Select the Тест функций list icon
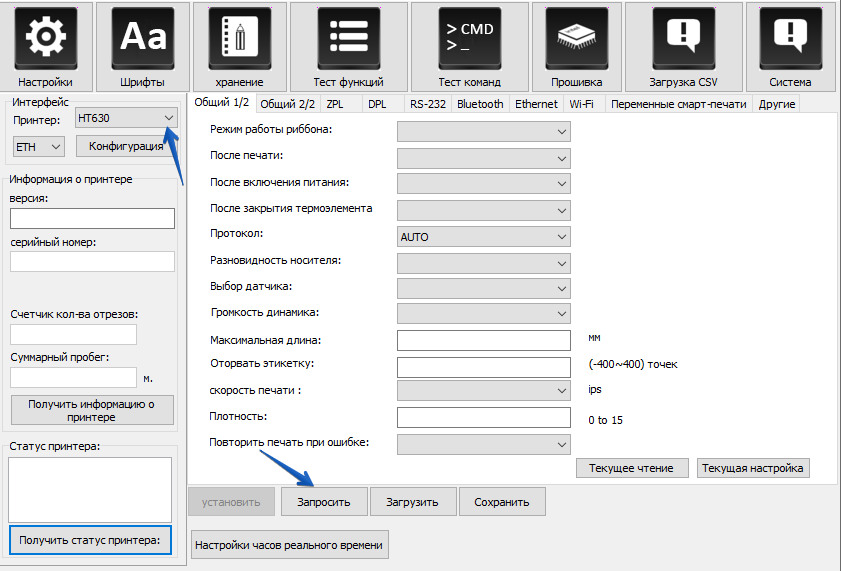 click(x=348, y=38)
